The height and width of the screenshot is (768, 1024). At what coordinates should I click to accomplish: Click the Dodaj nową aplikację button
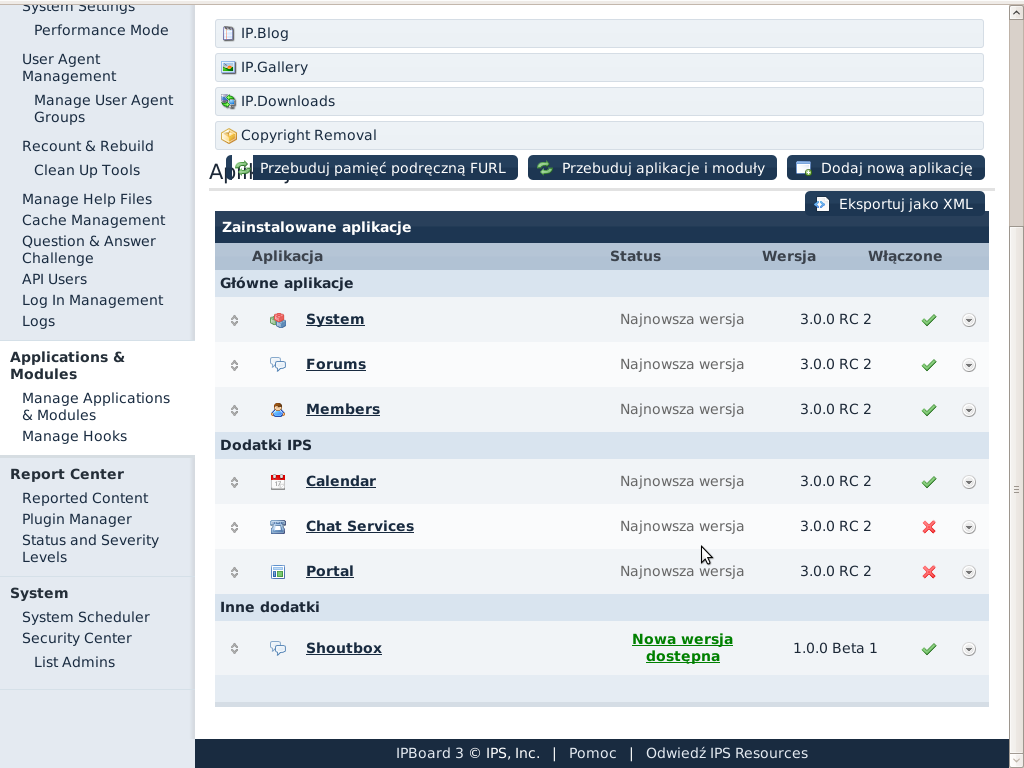click(x=886, y=168)
